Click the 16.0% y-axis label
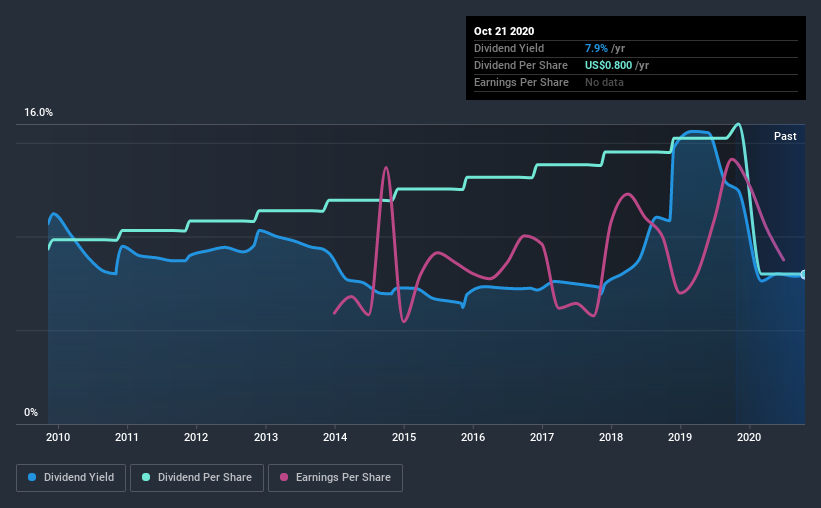The image size is (821, 508). coord(38,113)
